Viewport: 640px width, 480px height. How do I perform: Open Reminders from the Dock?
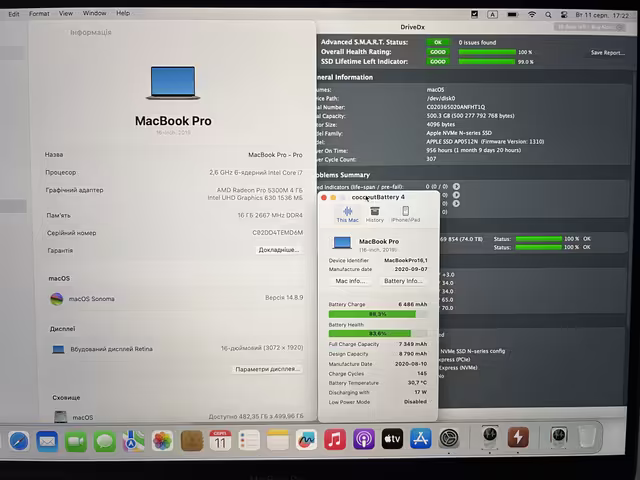[x=249, y=441]
